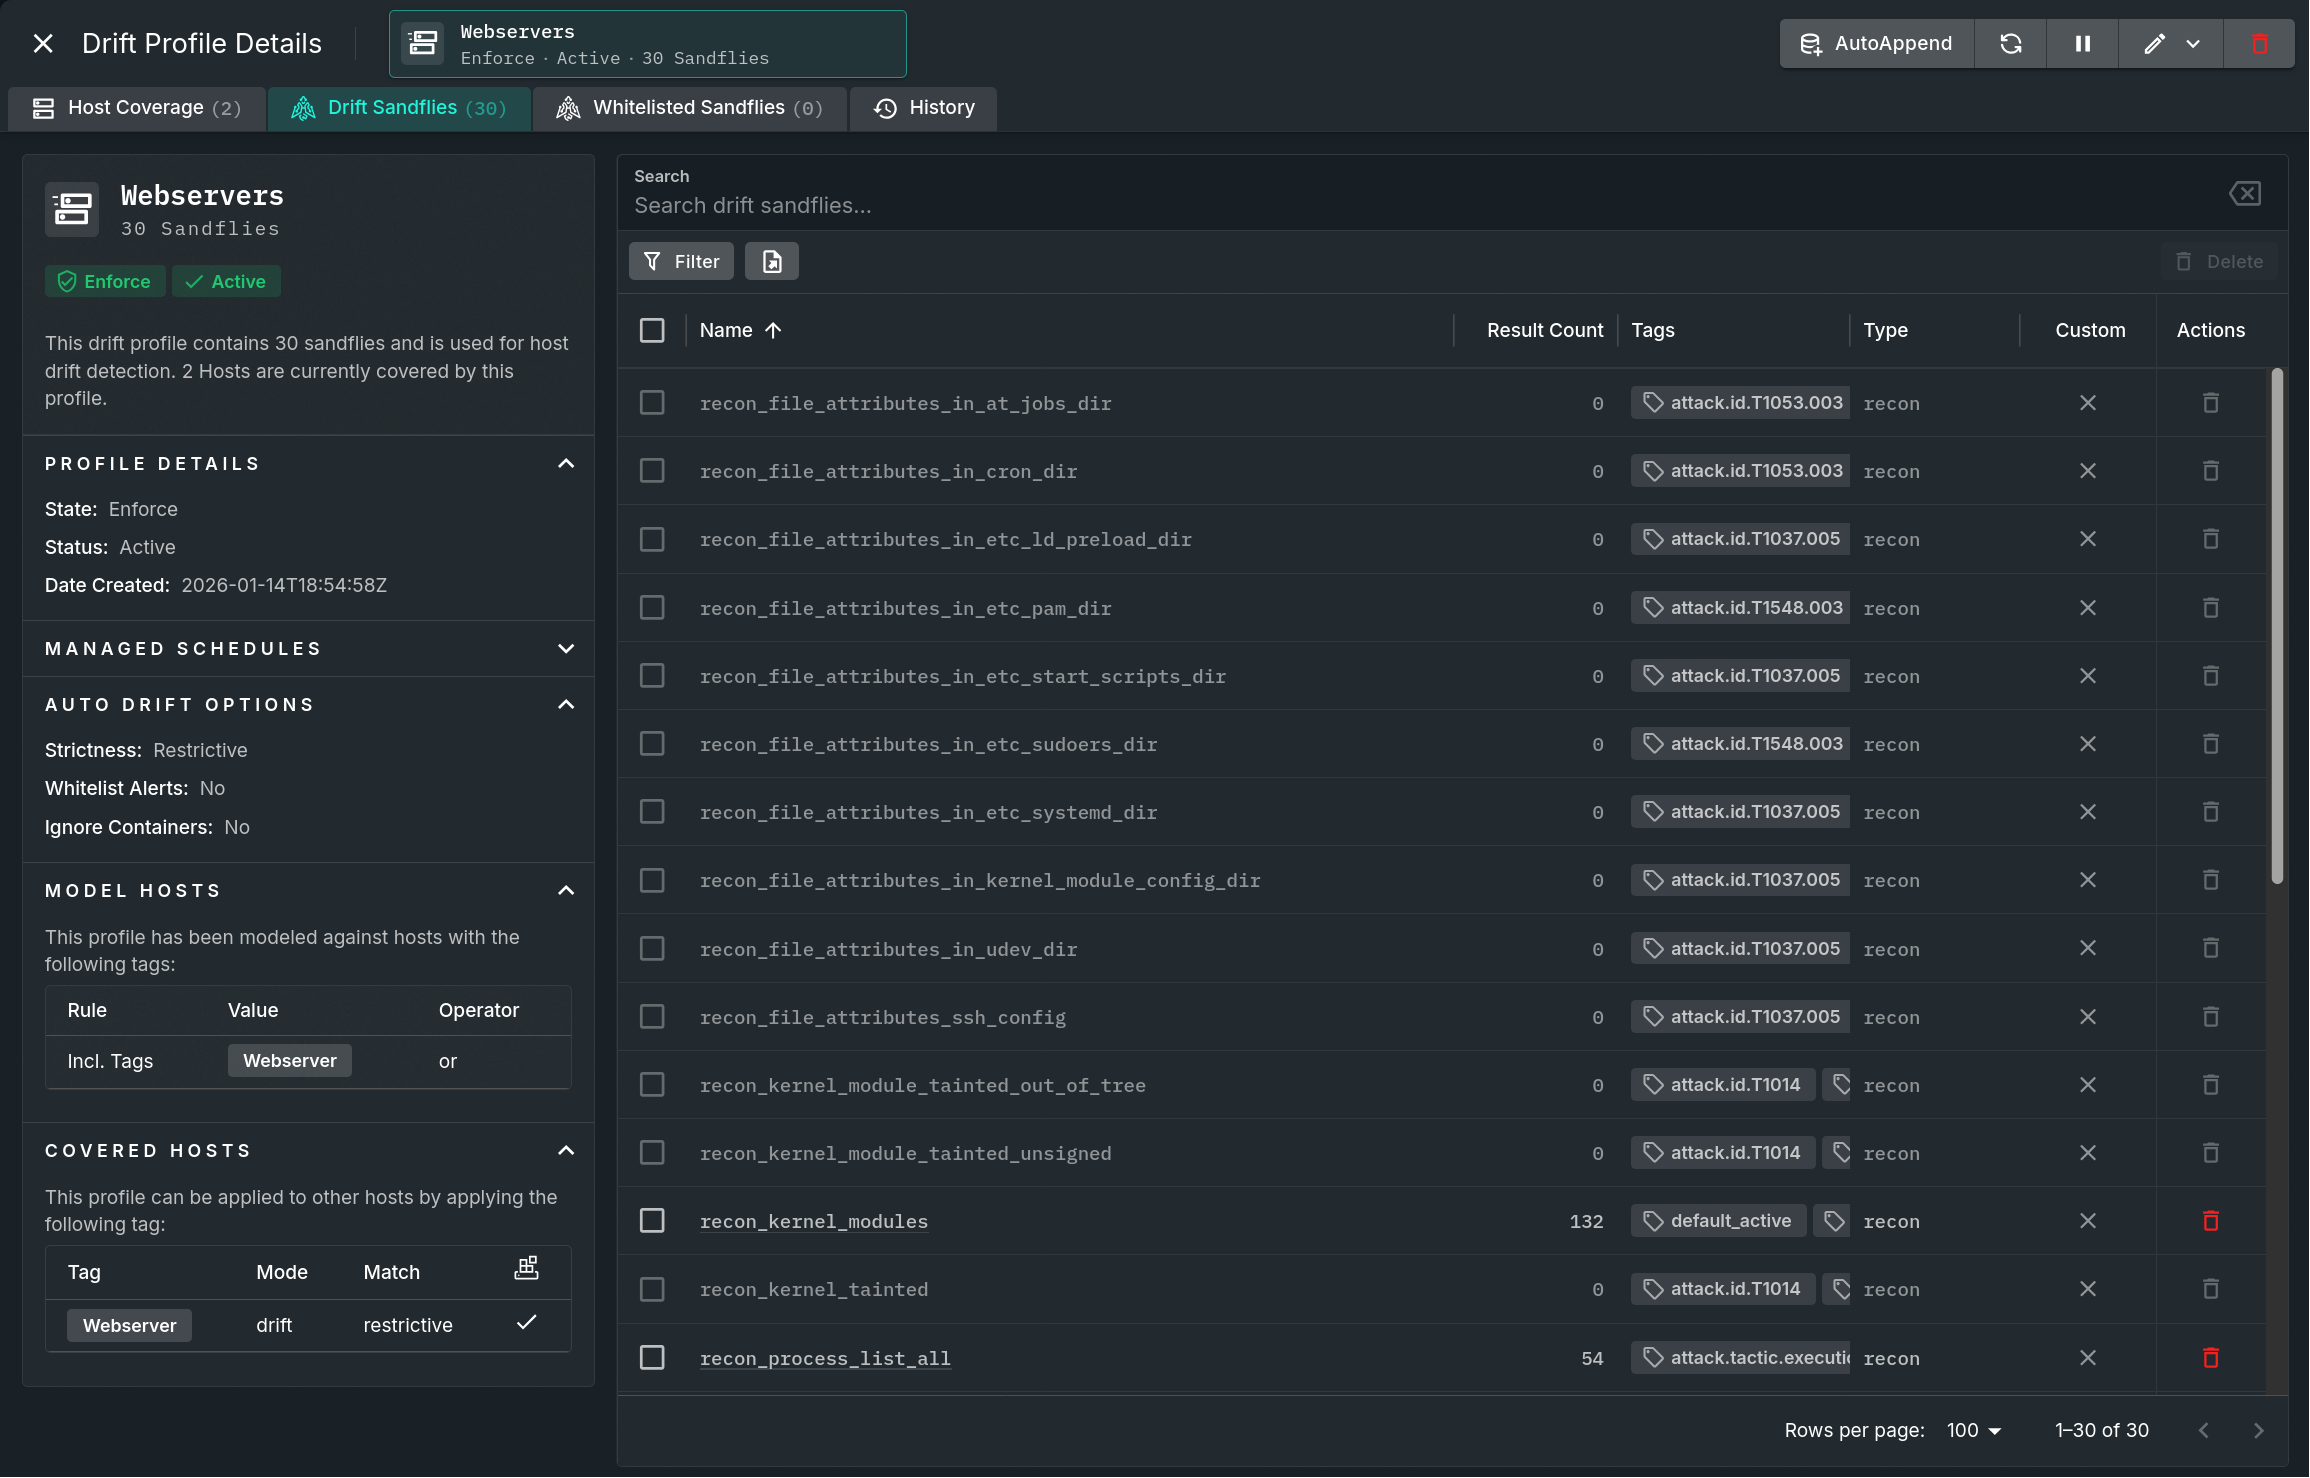This screenshot has width=2310, height=1478.
Task: Expand the Managed Schedules section
Action: pos(566,648)
